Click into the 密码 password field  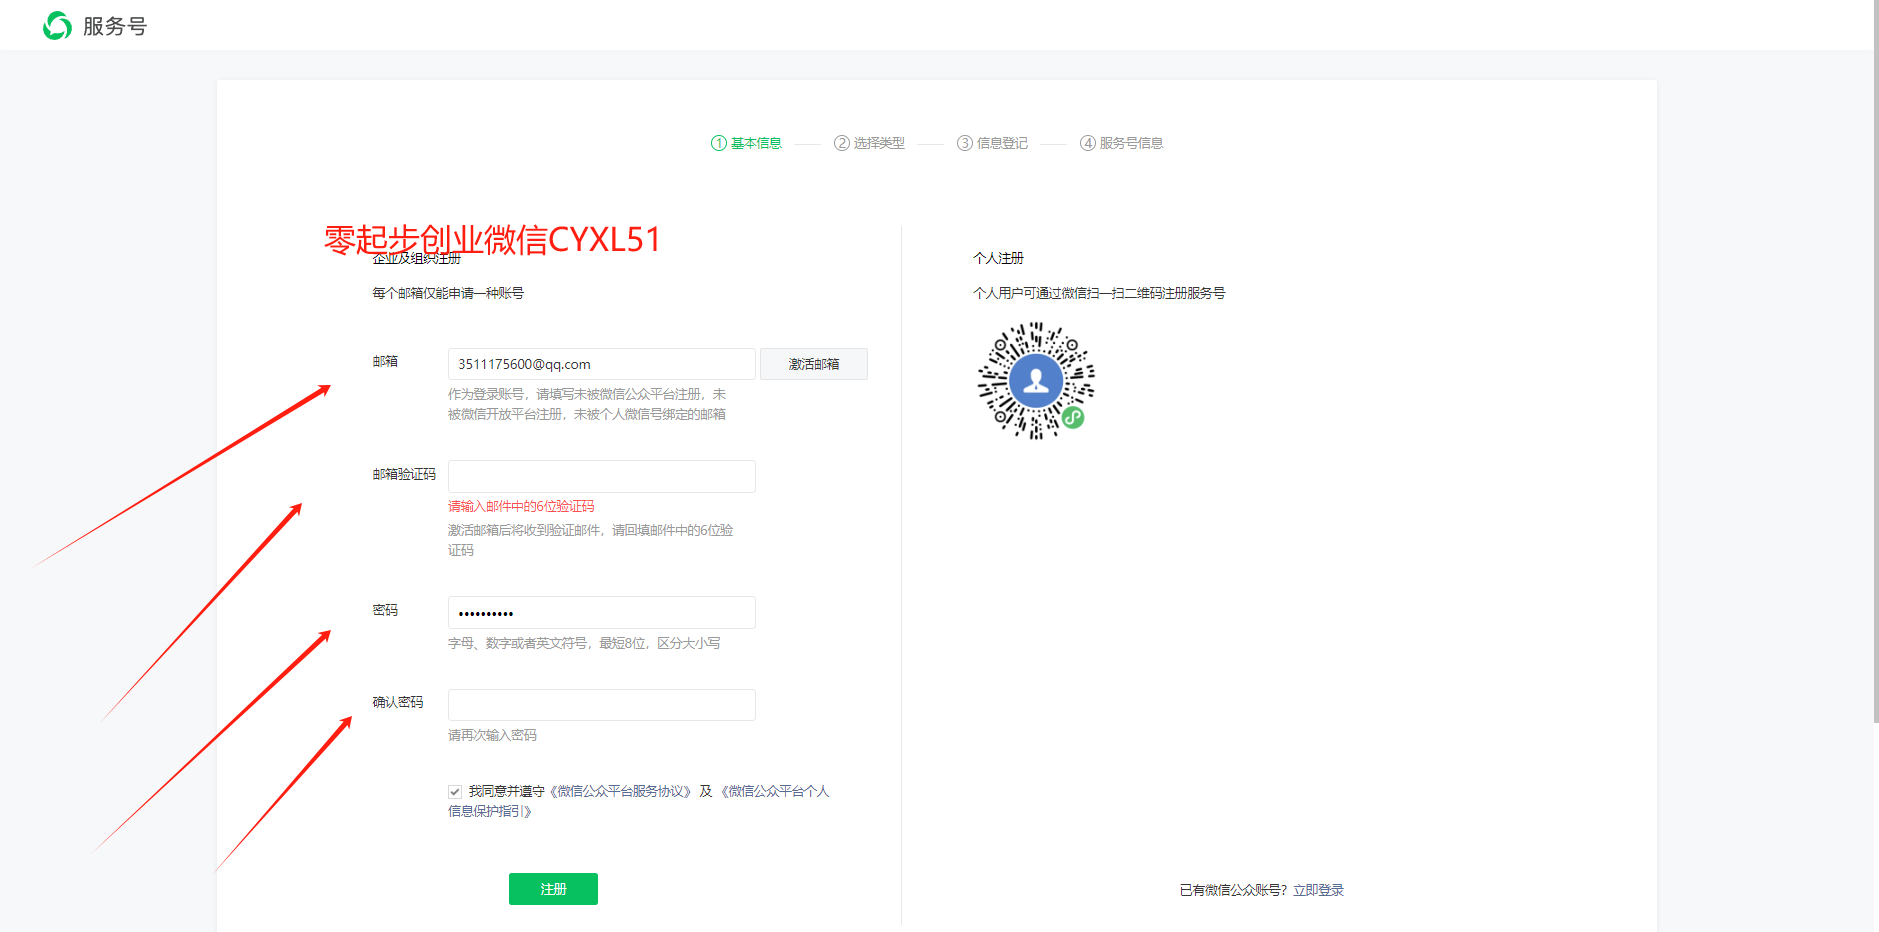pyautogui.click(x=601, y=612)
